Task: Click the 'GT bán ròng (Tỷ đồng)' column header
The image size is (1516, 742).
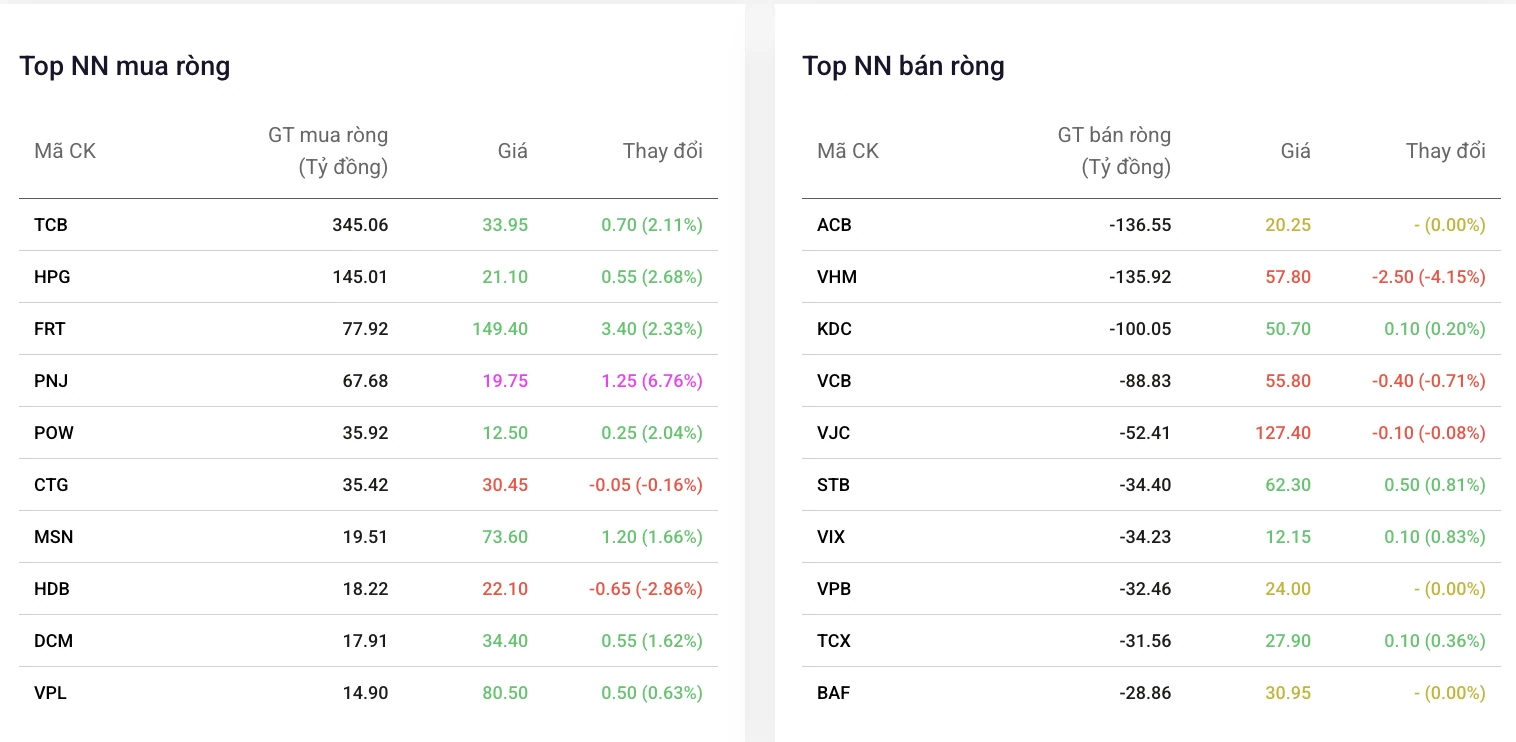Action: tap(1114, 151)
